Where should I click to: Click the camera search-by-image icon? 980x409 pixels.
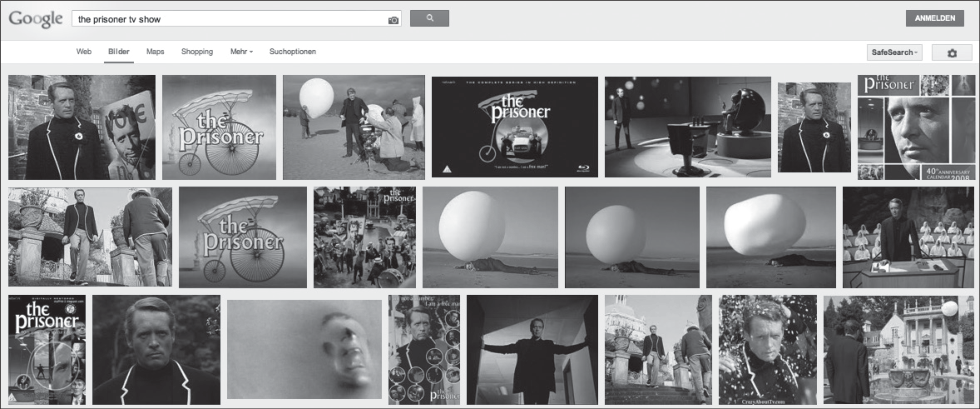(393, 20)
